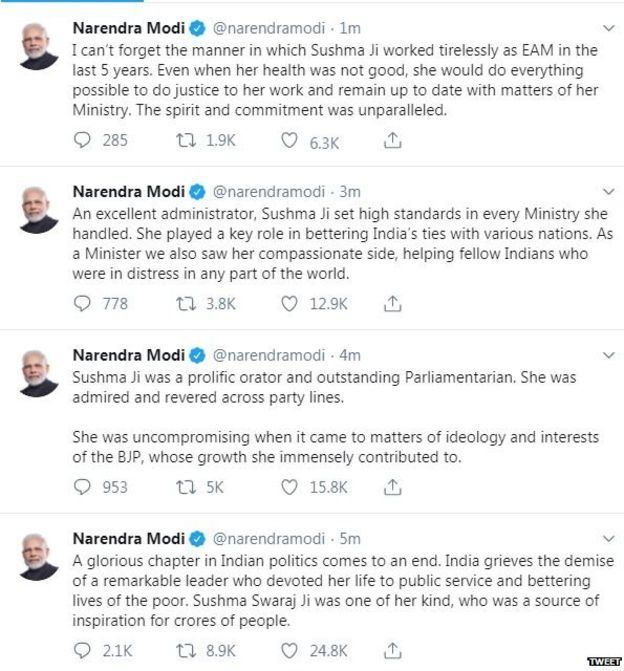Viewport: 624px width, 671px height.
Task: Share the 'excellent administrator' tweet
Action: (394, 303)
